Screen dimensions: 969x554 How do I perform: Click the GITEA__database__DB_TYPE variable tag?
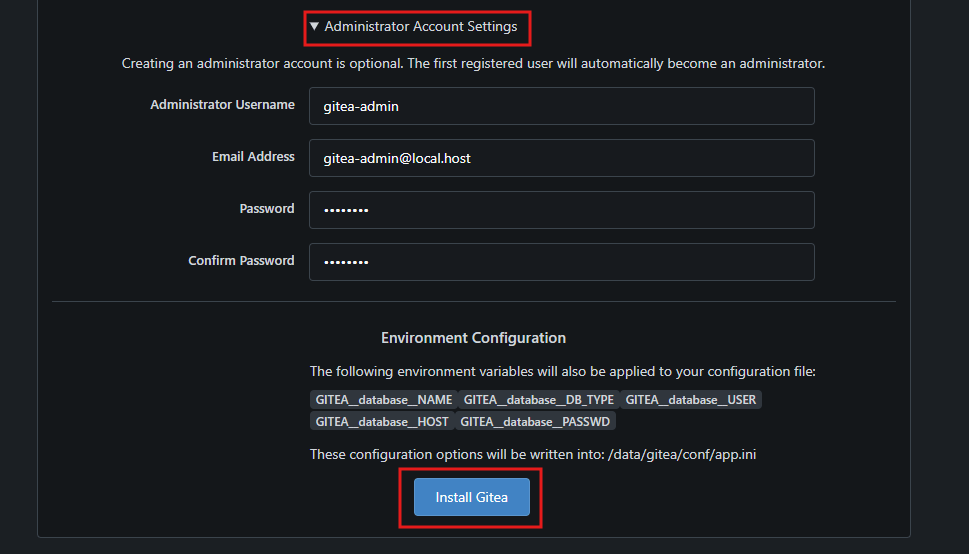tap(539, 399)
